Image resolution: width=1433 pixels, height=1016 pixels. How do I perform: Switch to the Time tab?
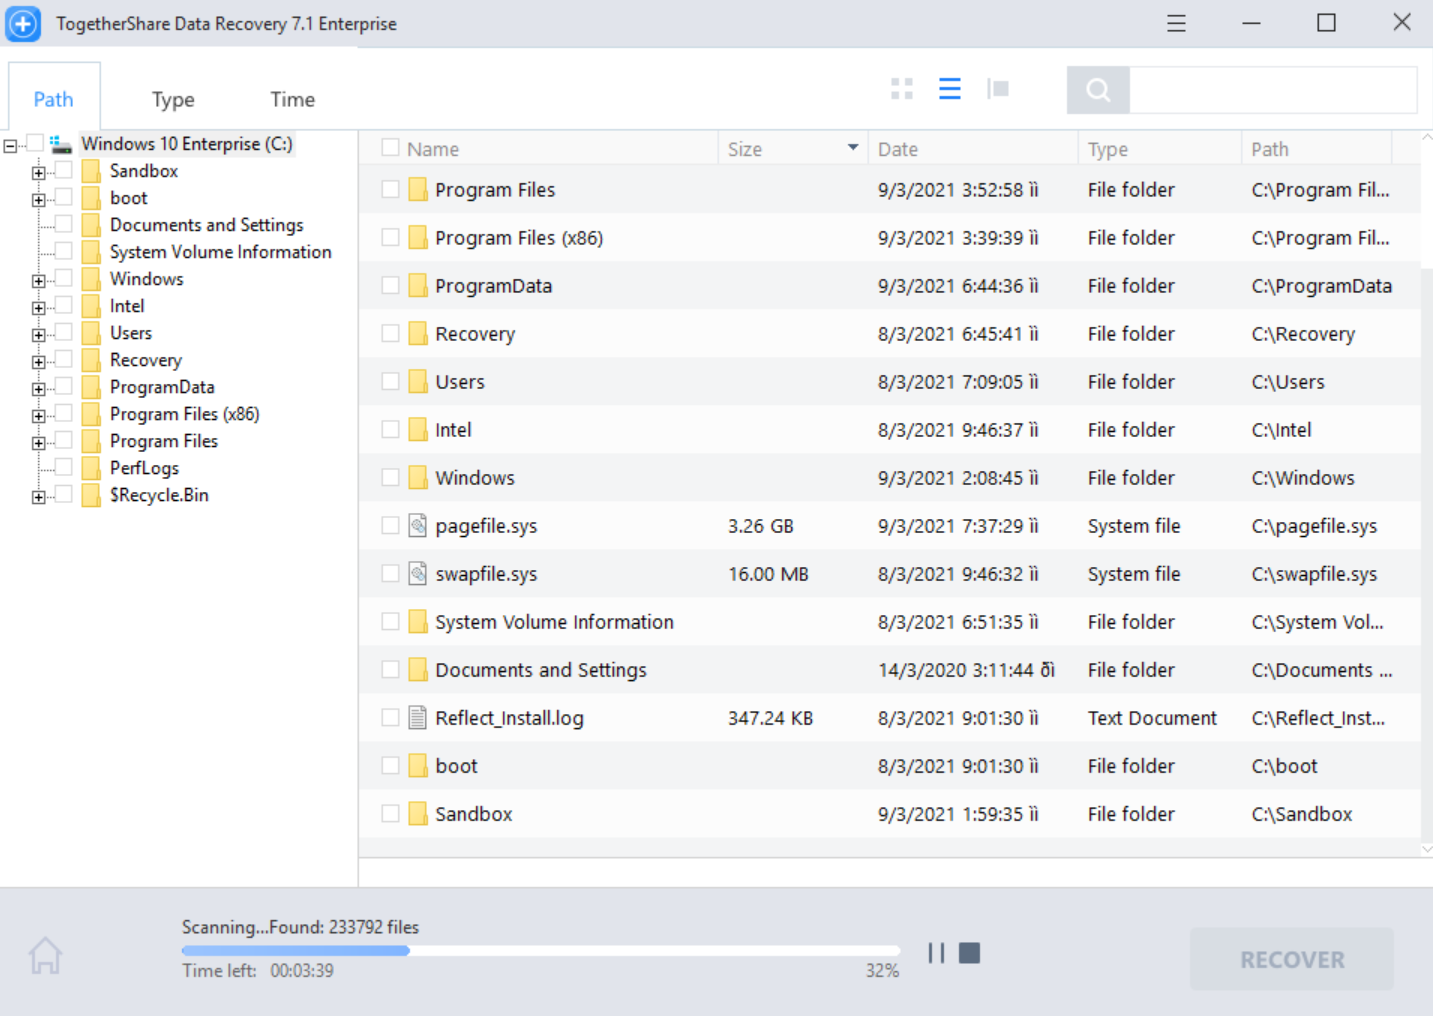(292, 99)
